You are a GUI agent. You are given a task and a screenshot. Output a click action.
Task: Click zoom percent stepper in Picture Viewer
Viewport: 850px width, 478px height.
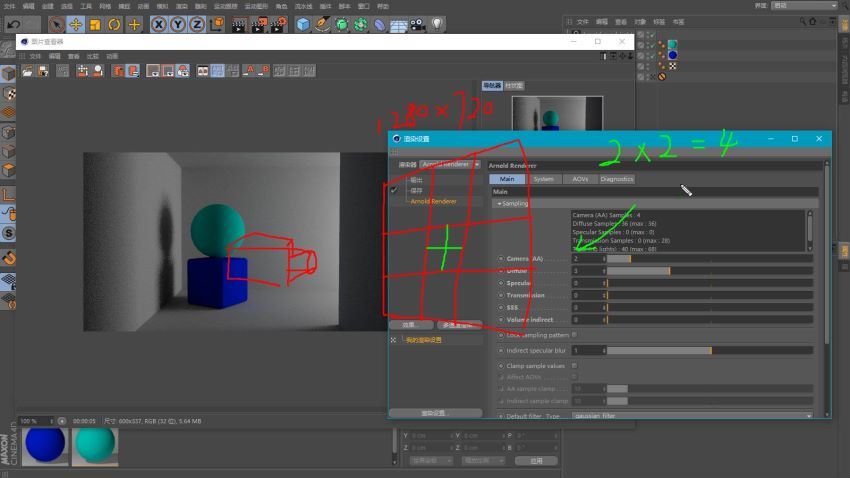coord(51,421)
